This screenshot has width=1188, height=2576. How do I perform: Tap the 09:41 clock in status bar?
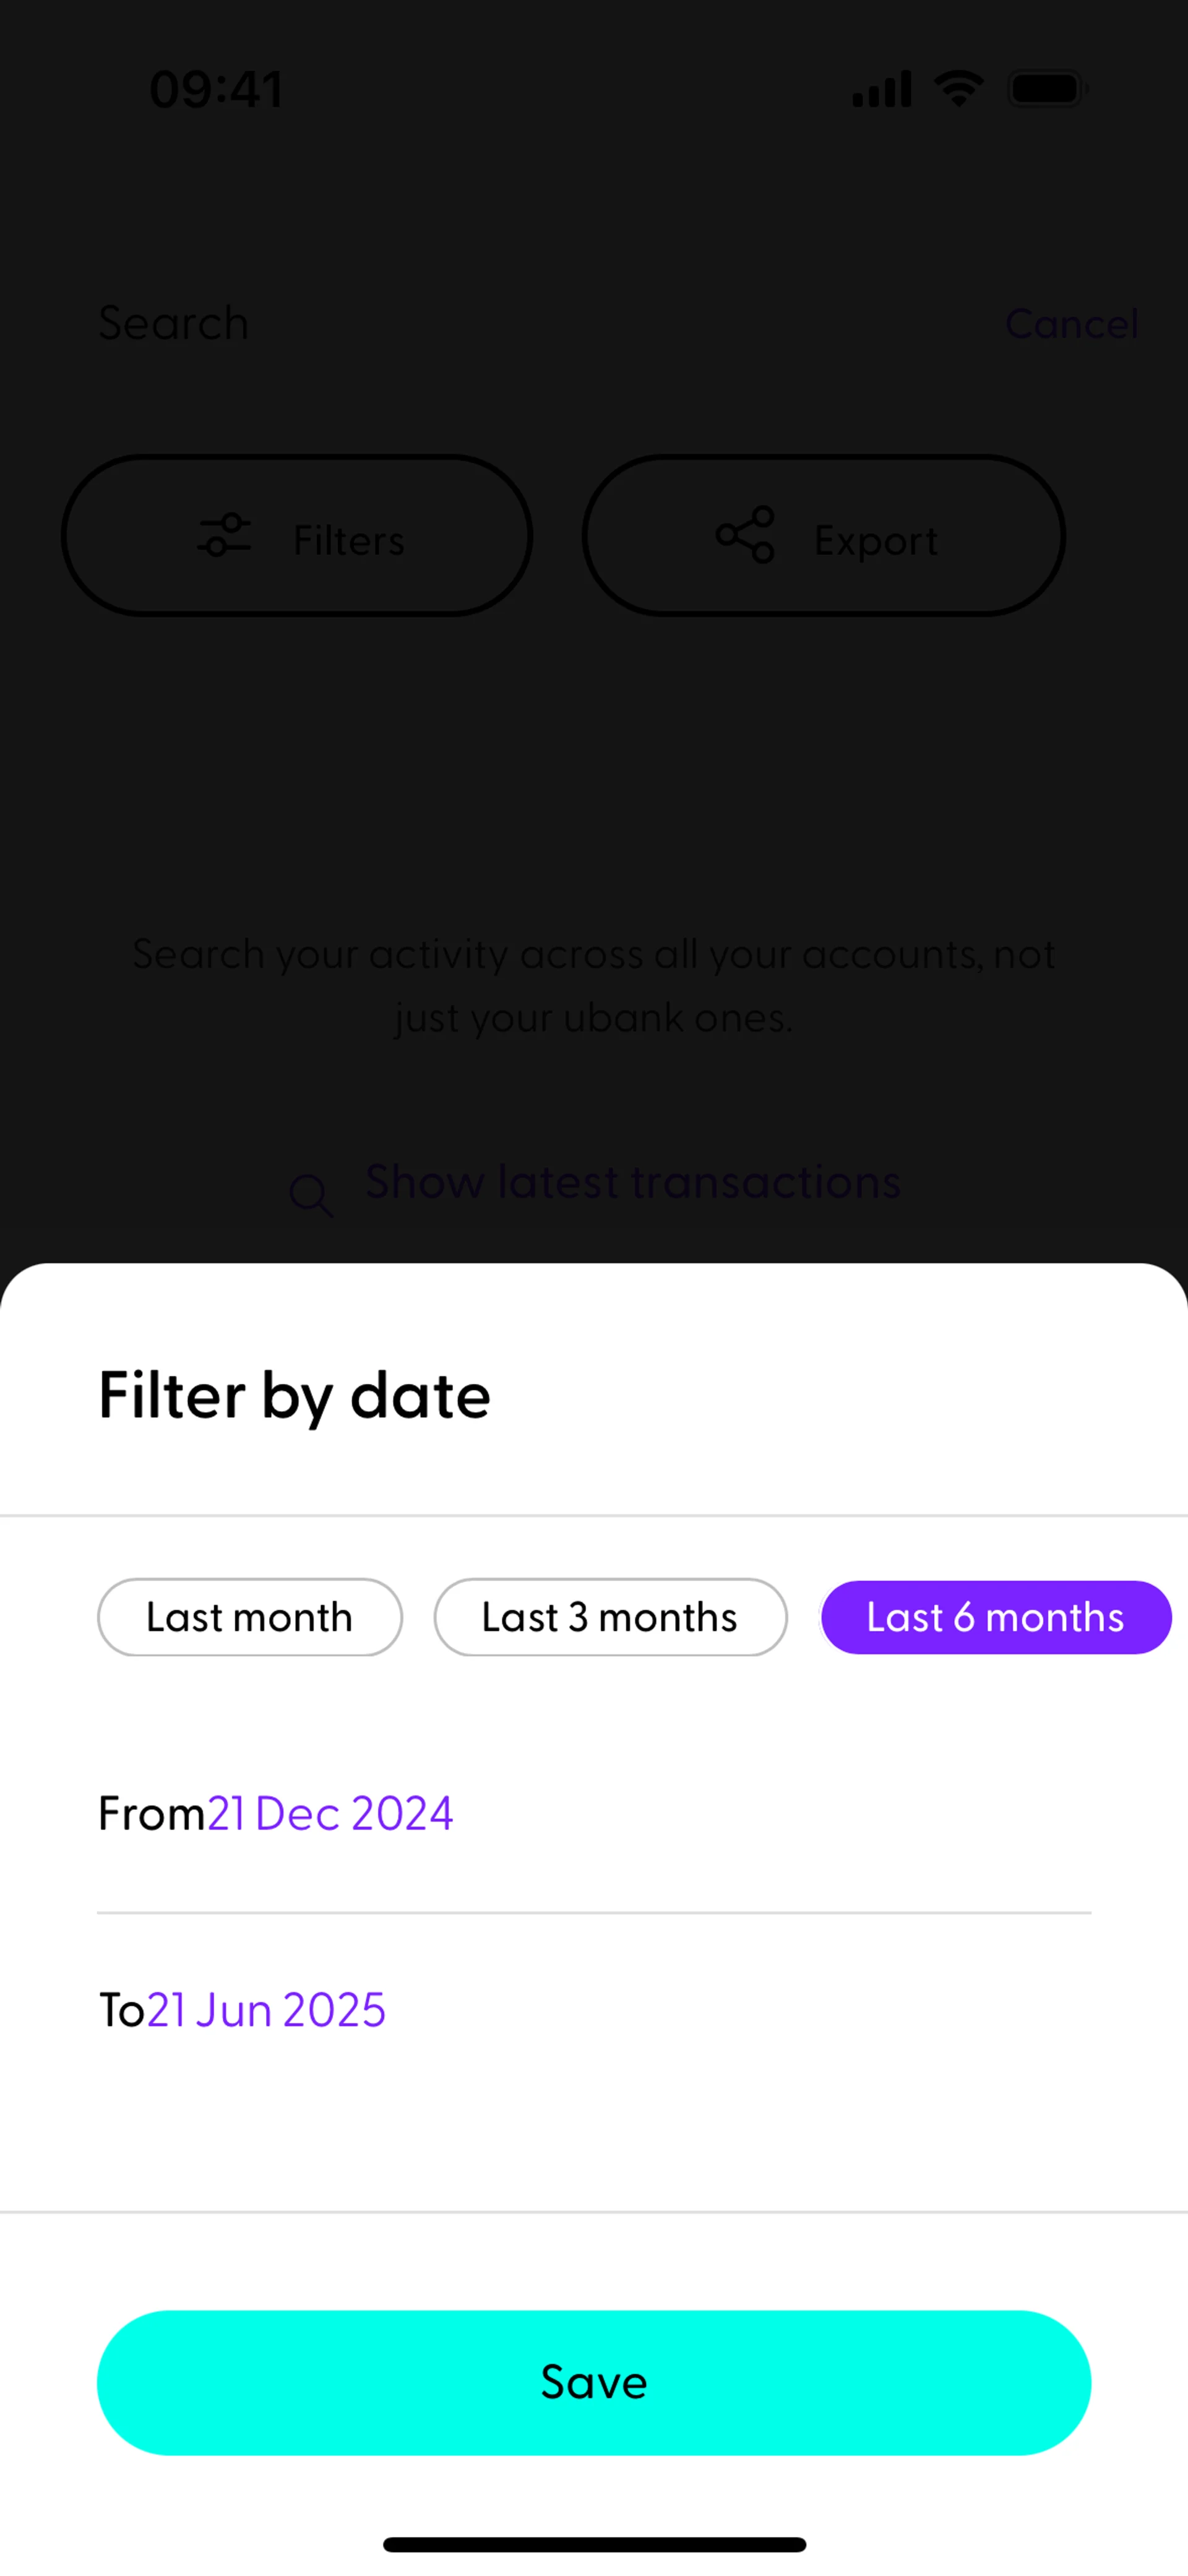coord(216,89)
